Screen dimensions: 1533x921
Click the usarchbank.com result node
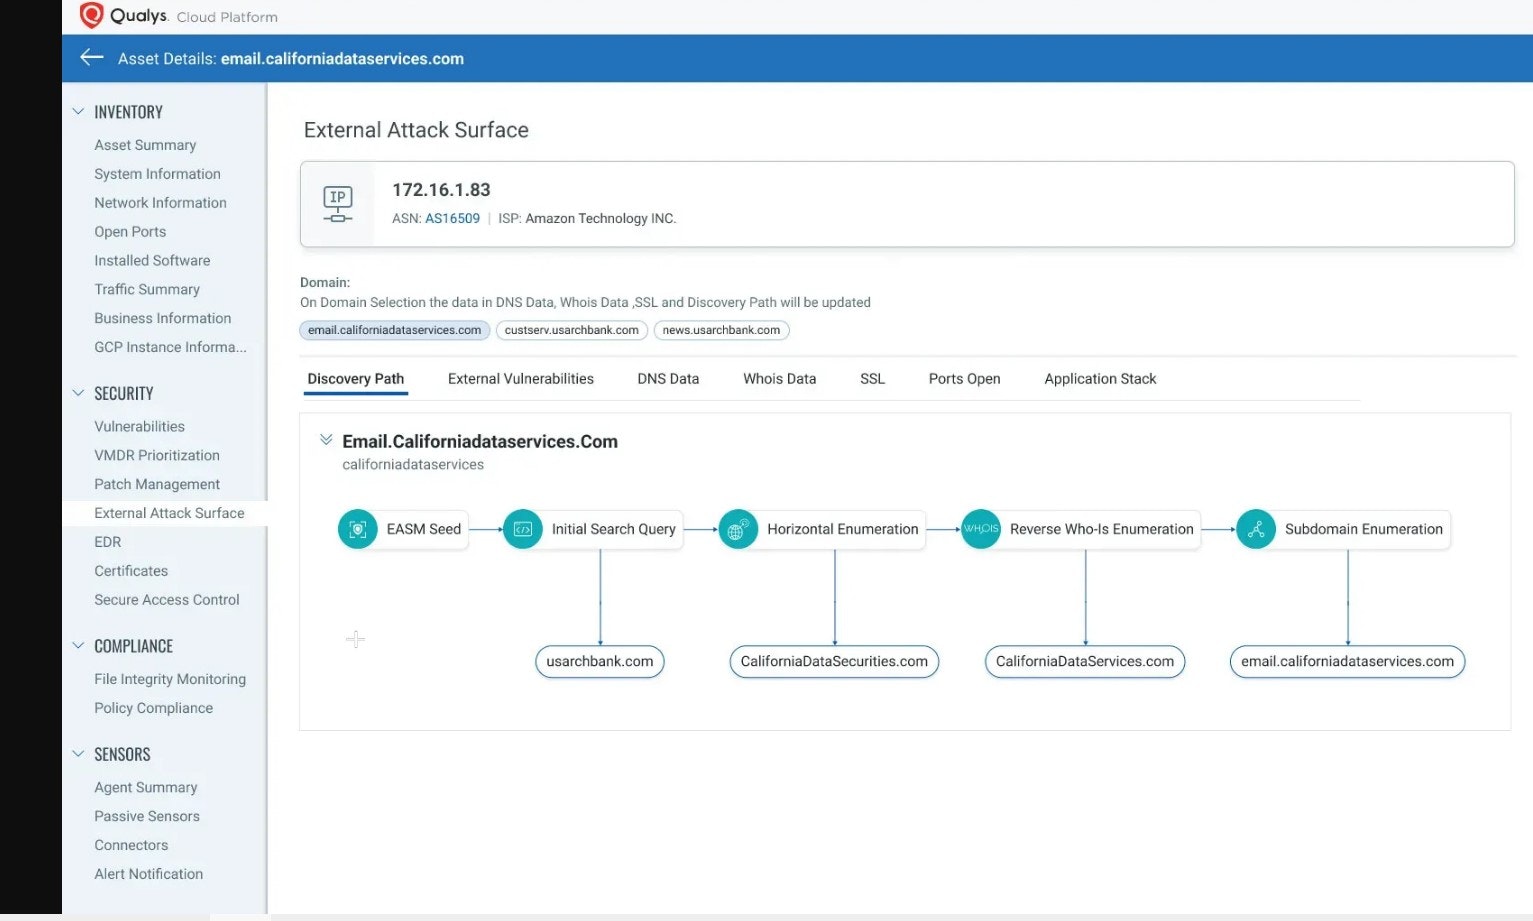600,661
